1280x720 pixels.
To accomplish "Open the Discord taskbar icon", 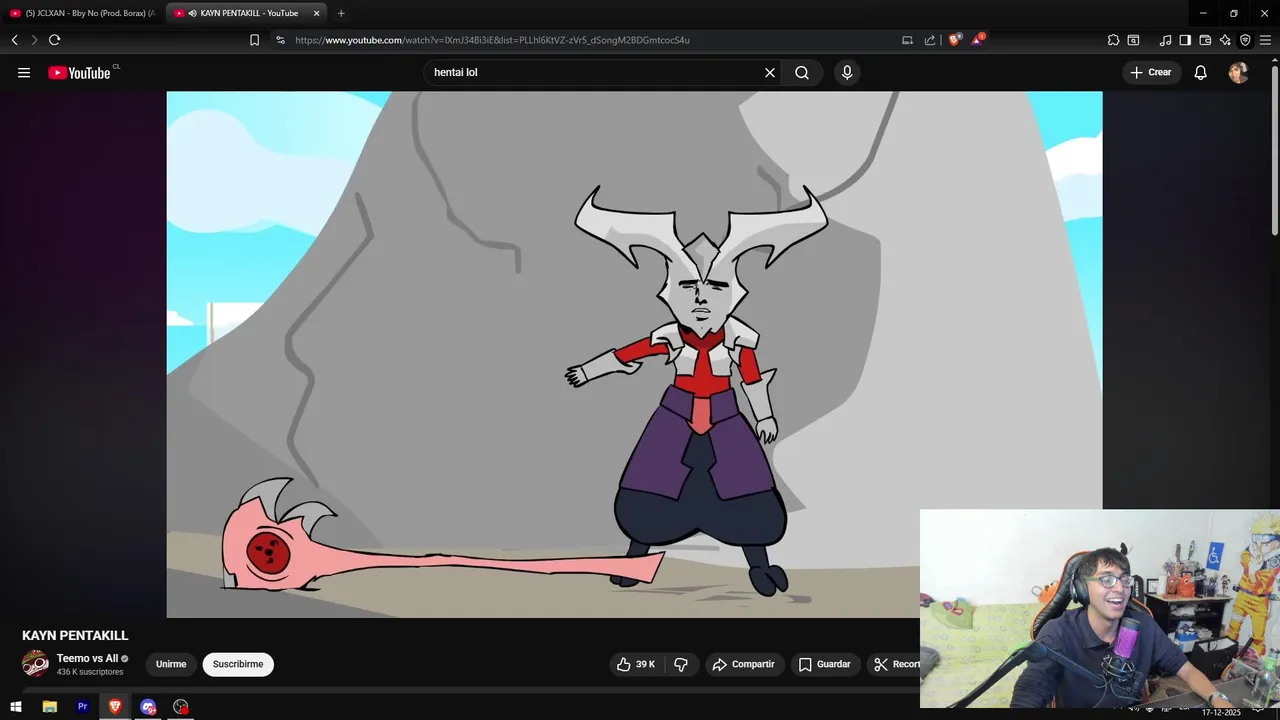I will coord(148,707).
